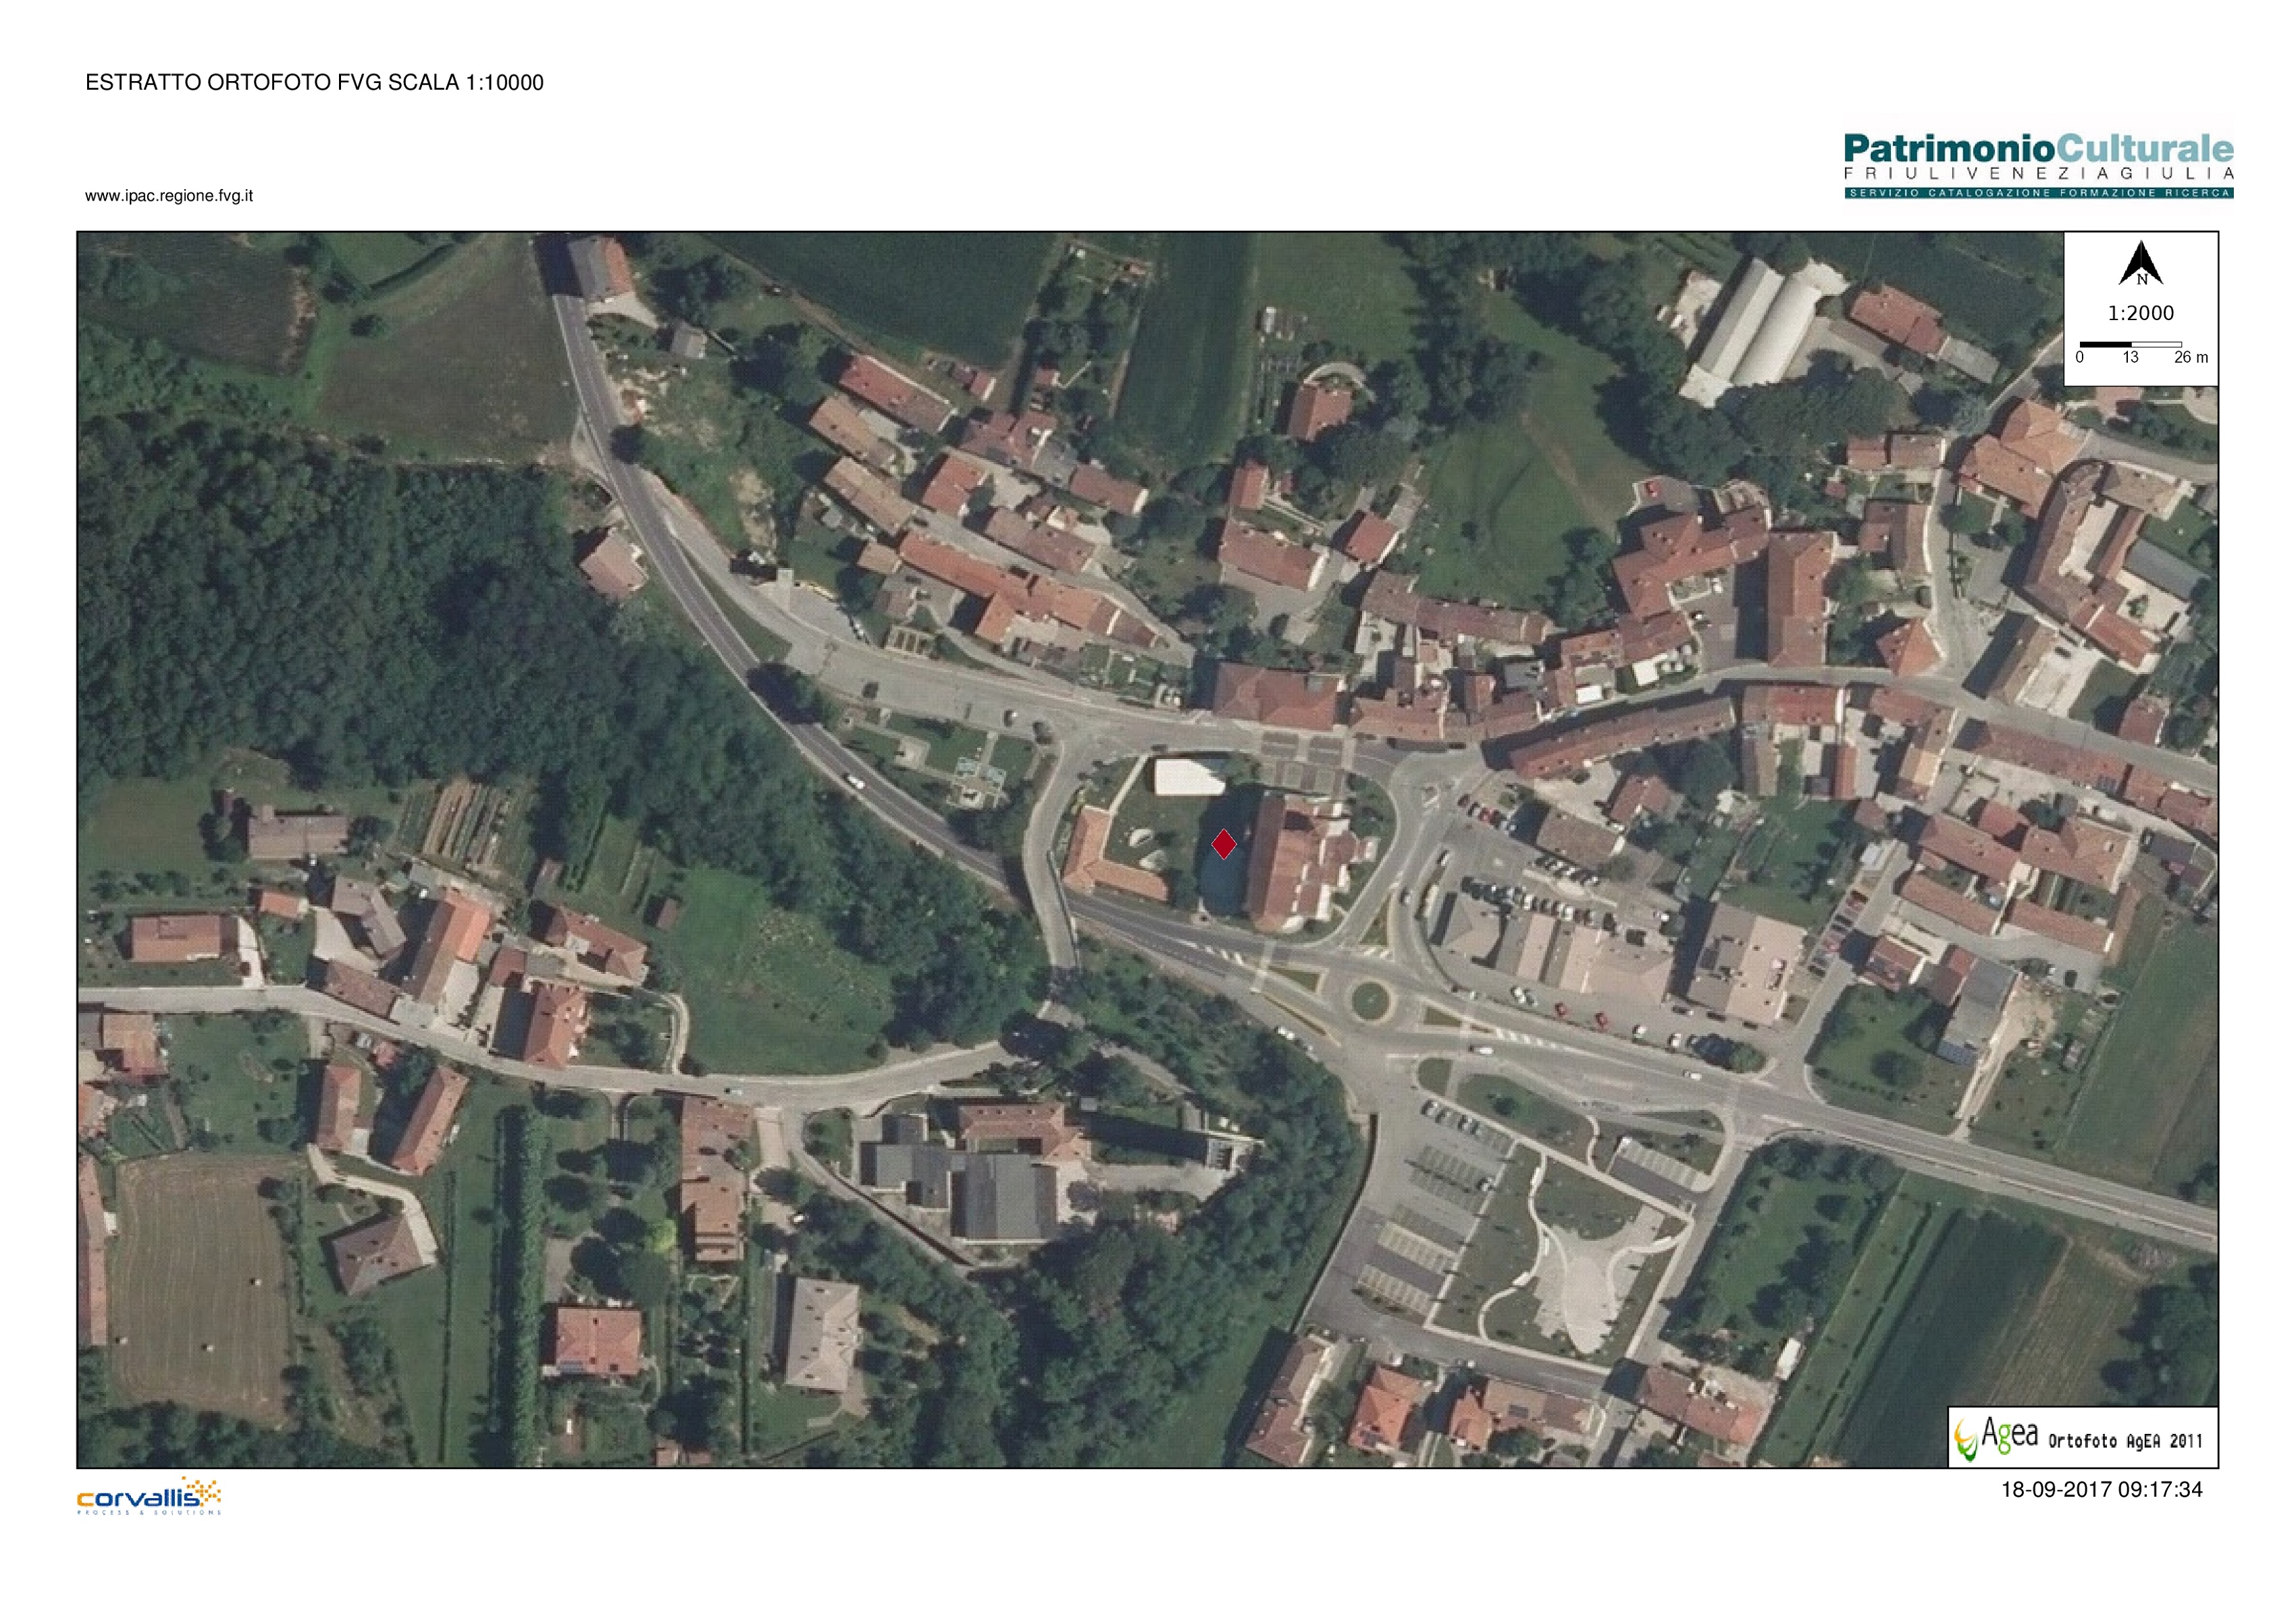Click the 'FRIULI VENEZIA GIULIA' text
This screenshot has width=2296, height=1623.
[x=2039, y=174]
